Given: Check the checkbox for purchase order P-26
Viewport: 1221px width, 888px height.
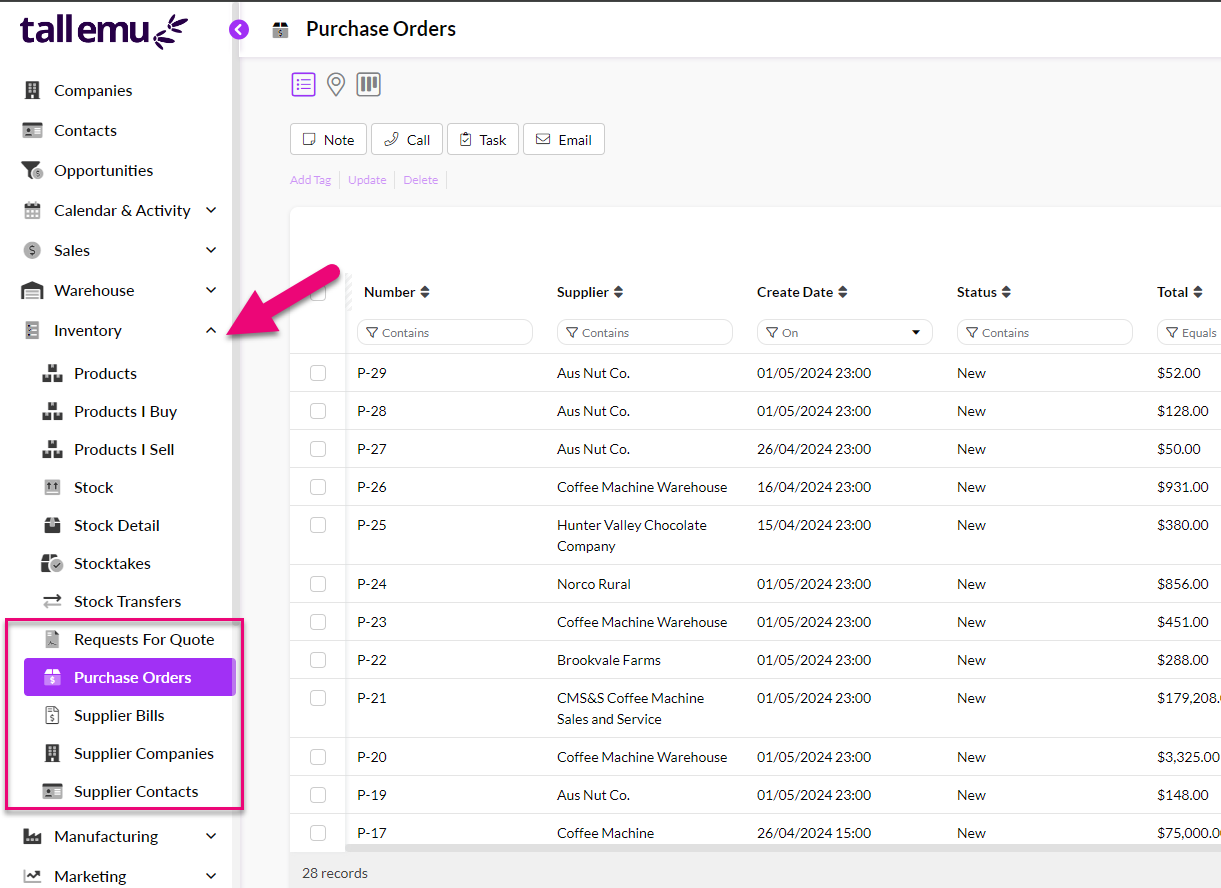Looking at the screenshot, I should 317,487.
